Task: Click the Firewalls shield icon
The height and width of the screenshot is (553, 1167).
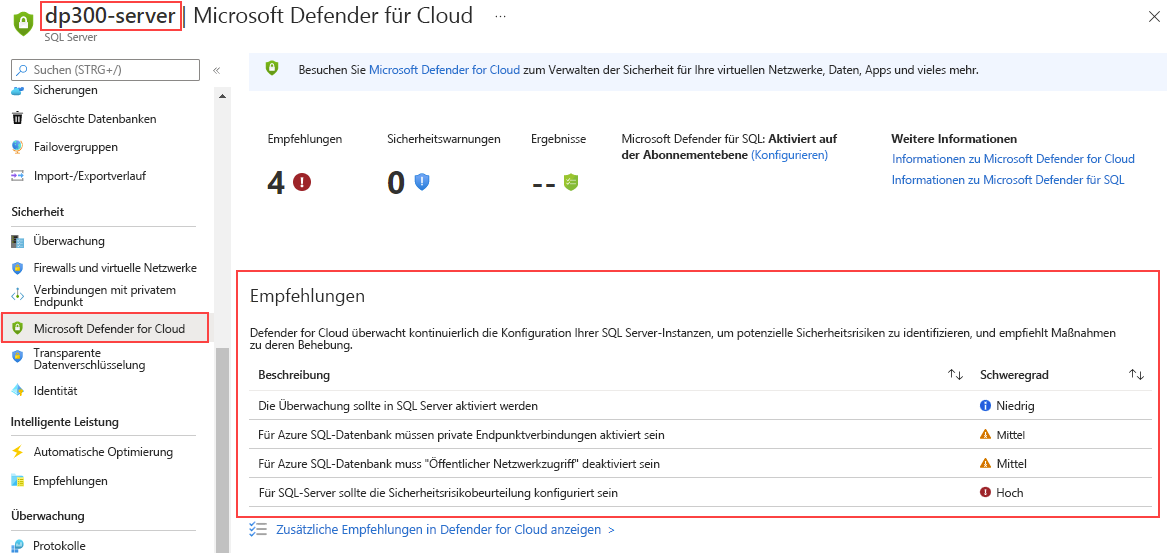Action: click(x=18, y=268)
